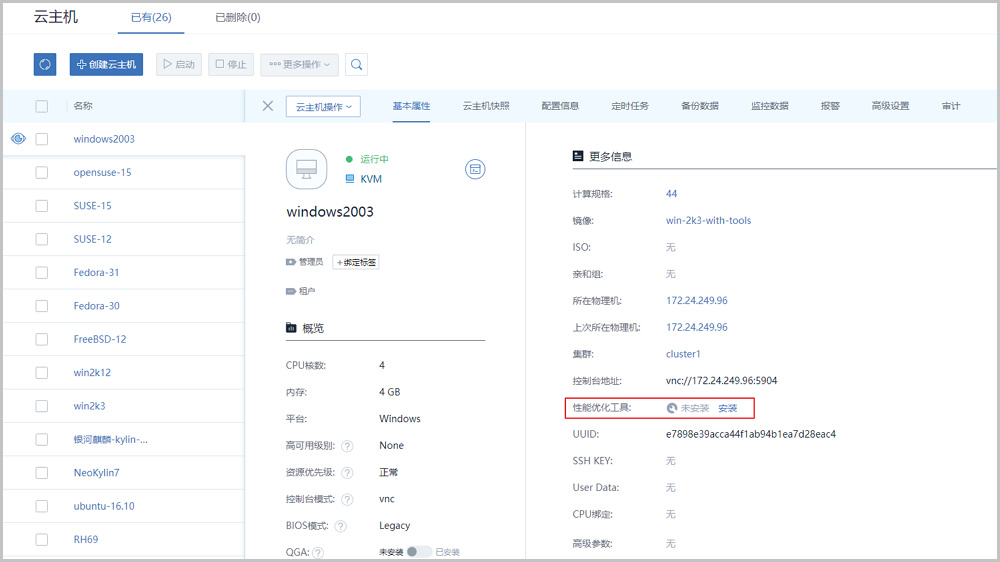Click the eye icon next to windows2003
The height and width of the screenshot is (562, 1000).
pyautogui.click(x=18, y=139)
